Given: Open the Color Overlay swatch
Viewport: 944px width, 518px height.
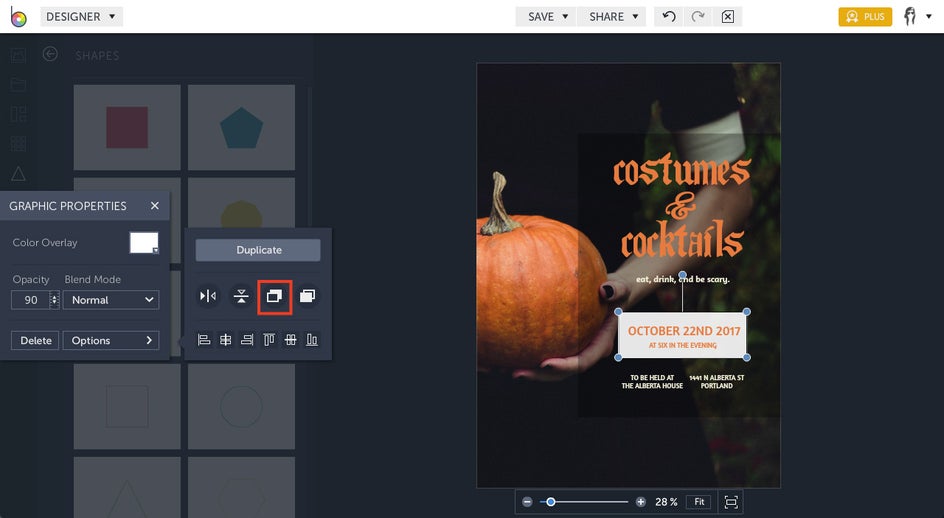Looking at the screenshot, I should [144, 243].
